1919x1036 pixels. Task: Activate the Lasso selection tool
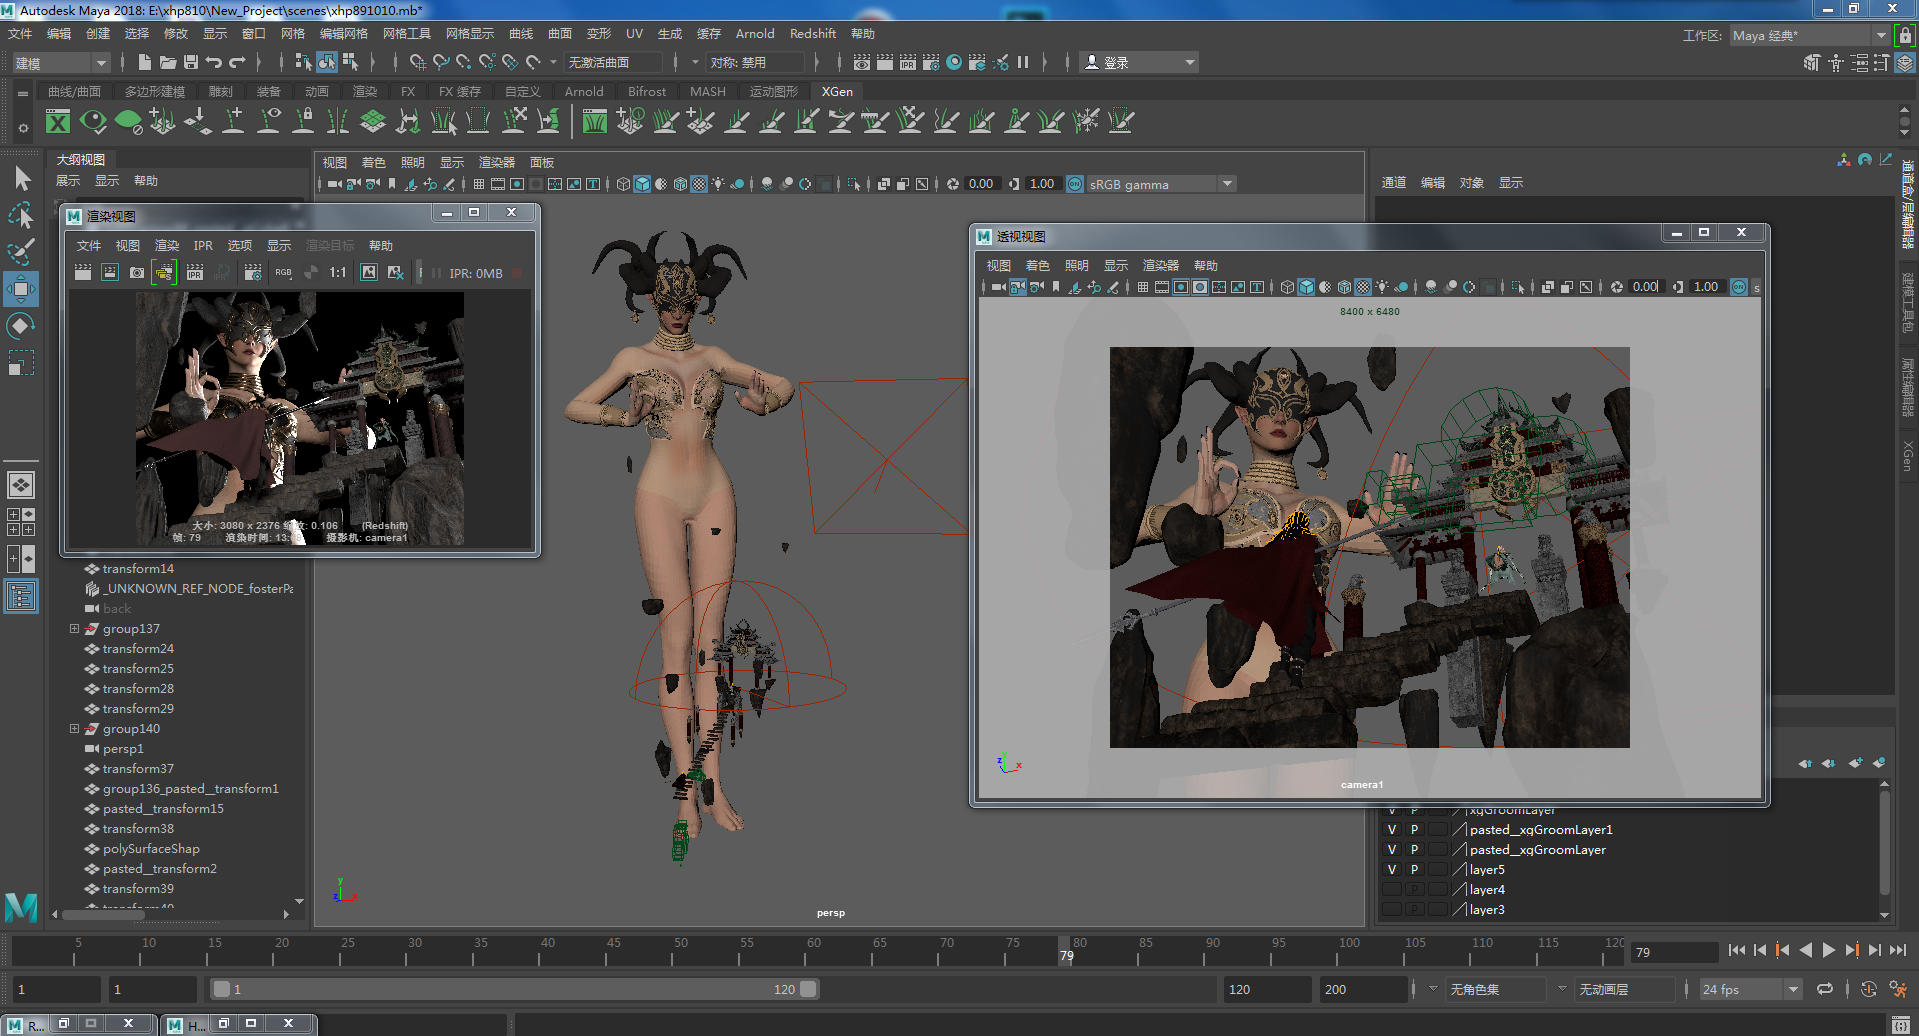[21, 215]
